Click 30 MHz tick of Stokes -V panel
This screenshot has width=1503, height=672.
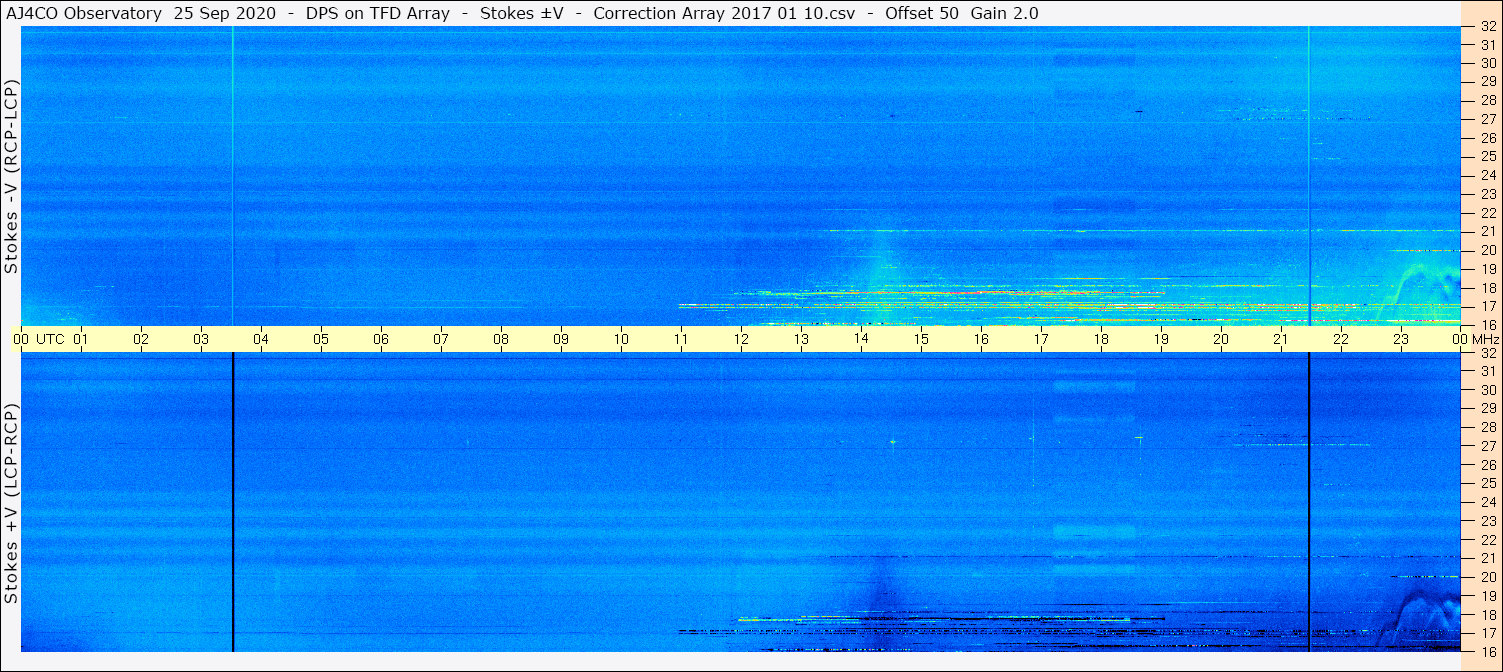tap(1487, 62)
